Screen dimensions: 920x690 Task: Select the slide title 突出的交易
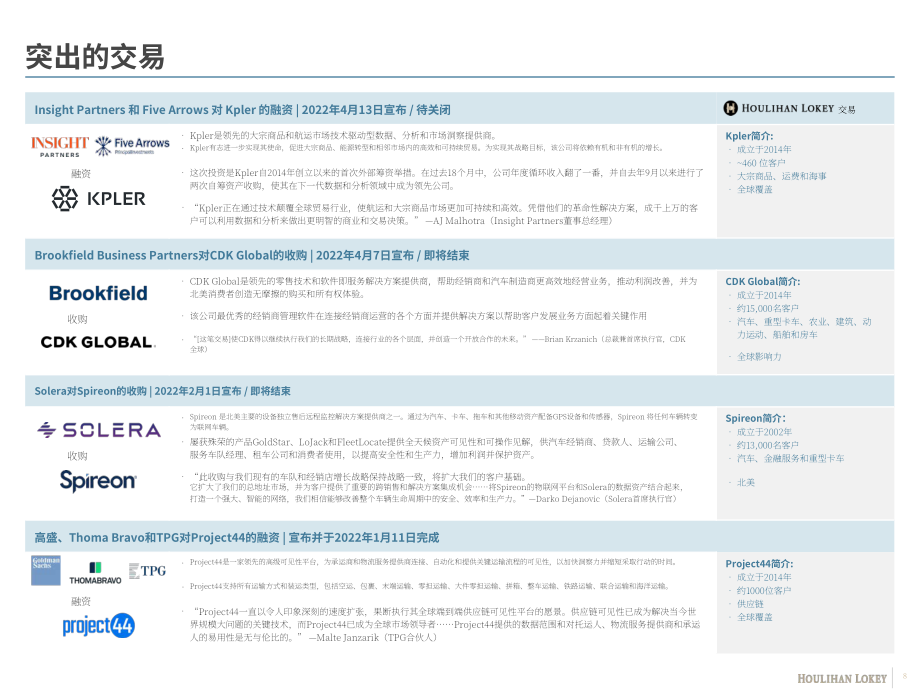coord(95,56)
